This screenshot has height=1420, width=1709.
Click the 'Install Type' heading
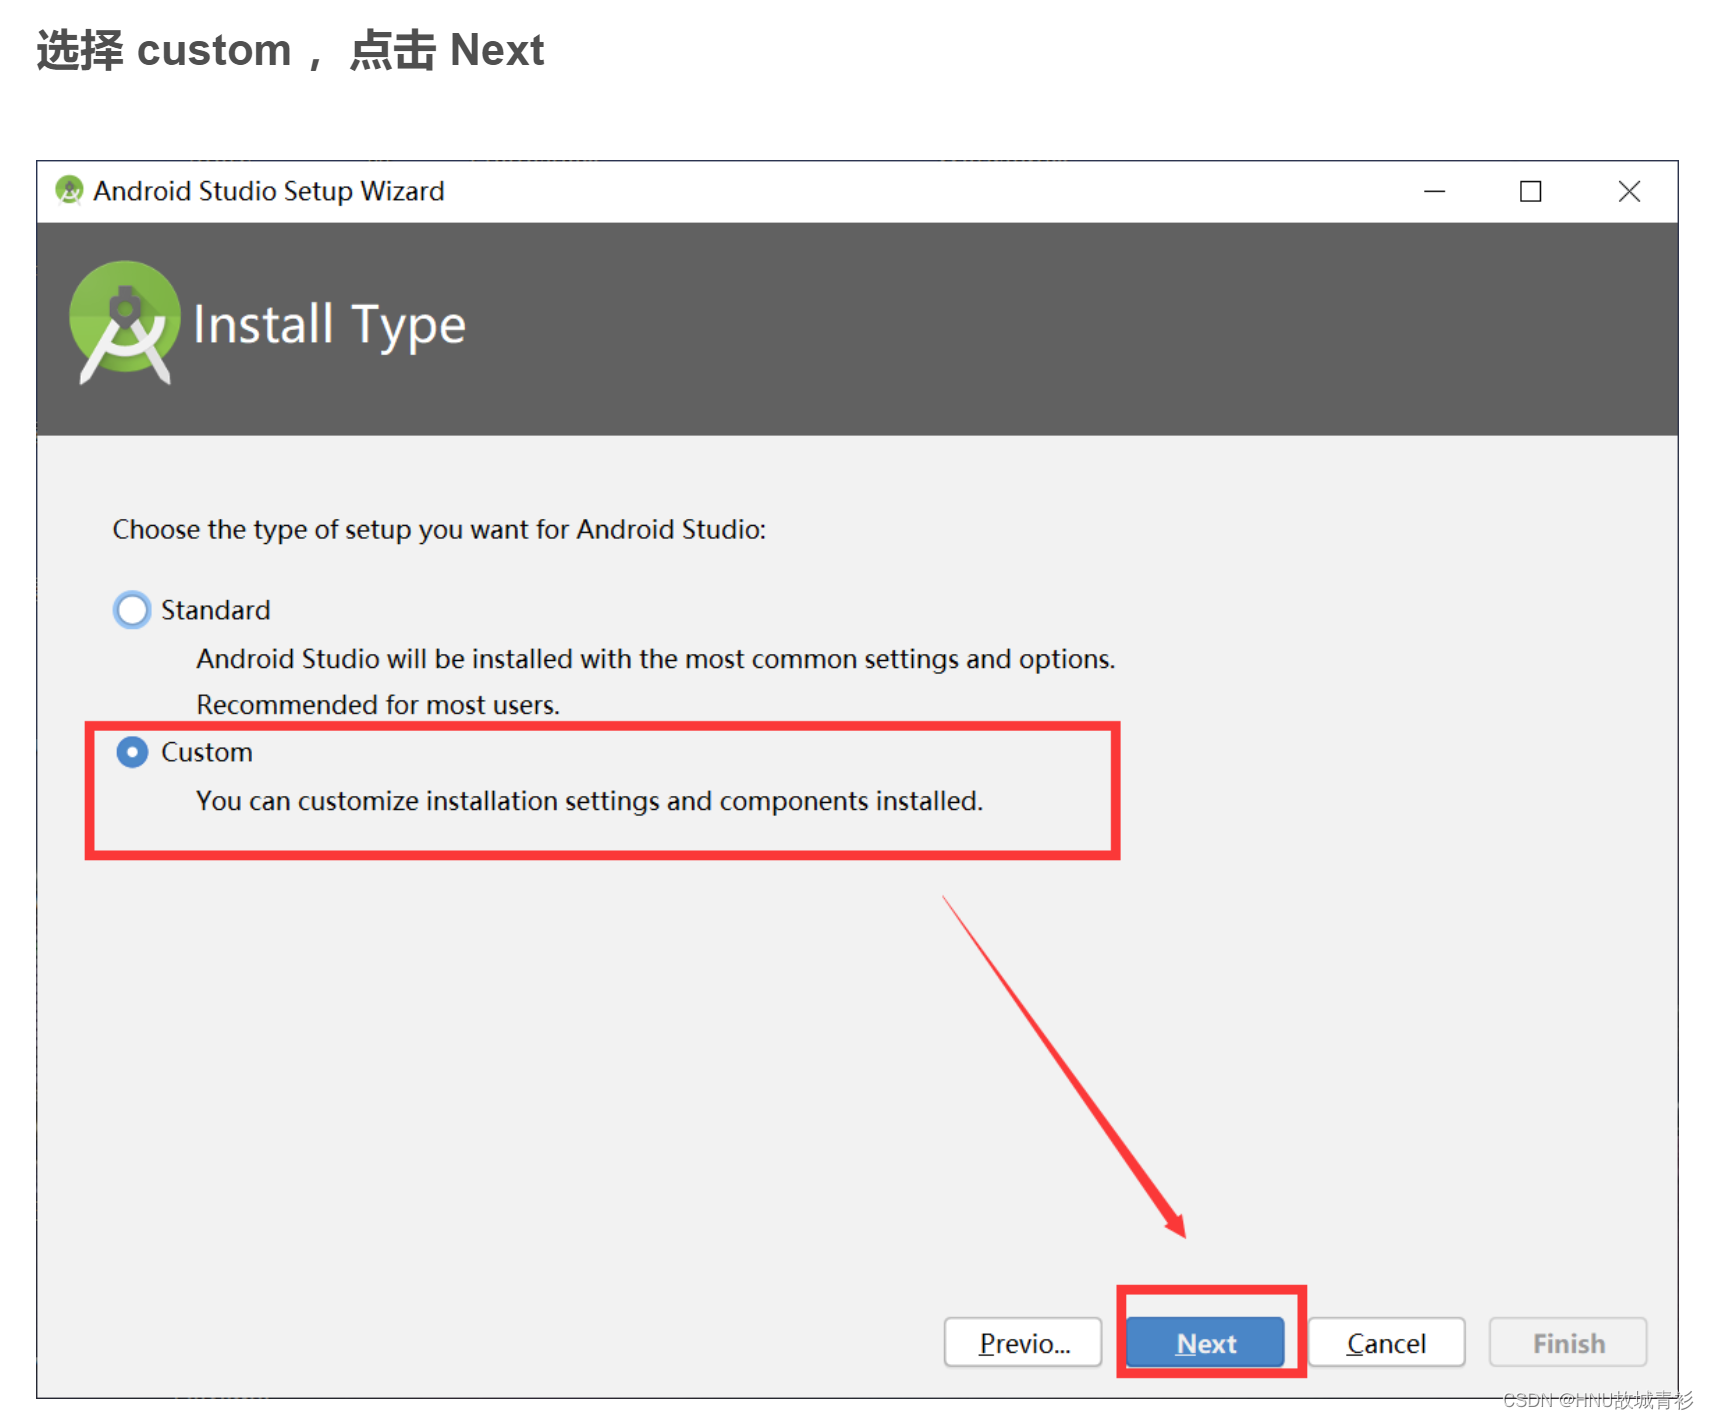pos(329,326)
